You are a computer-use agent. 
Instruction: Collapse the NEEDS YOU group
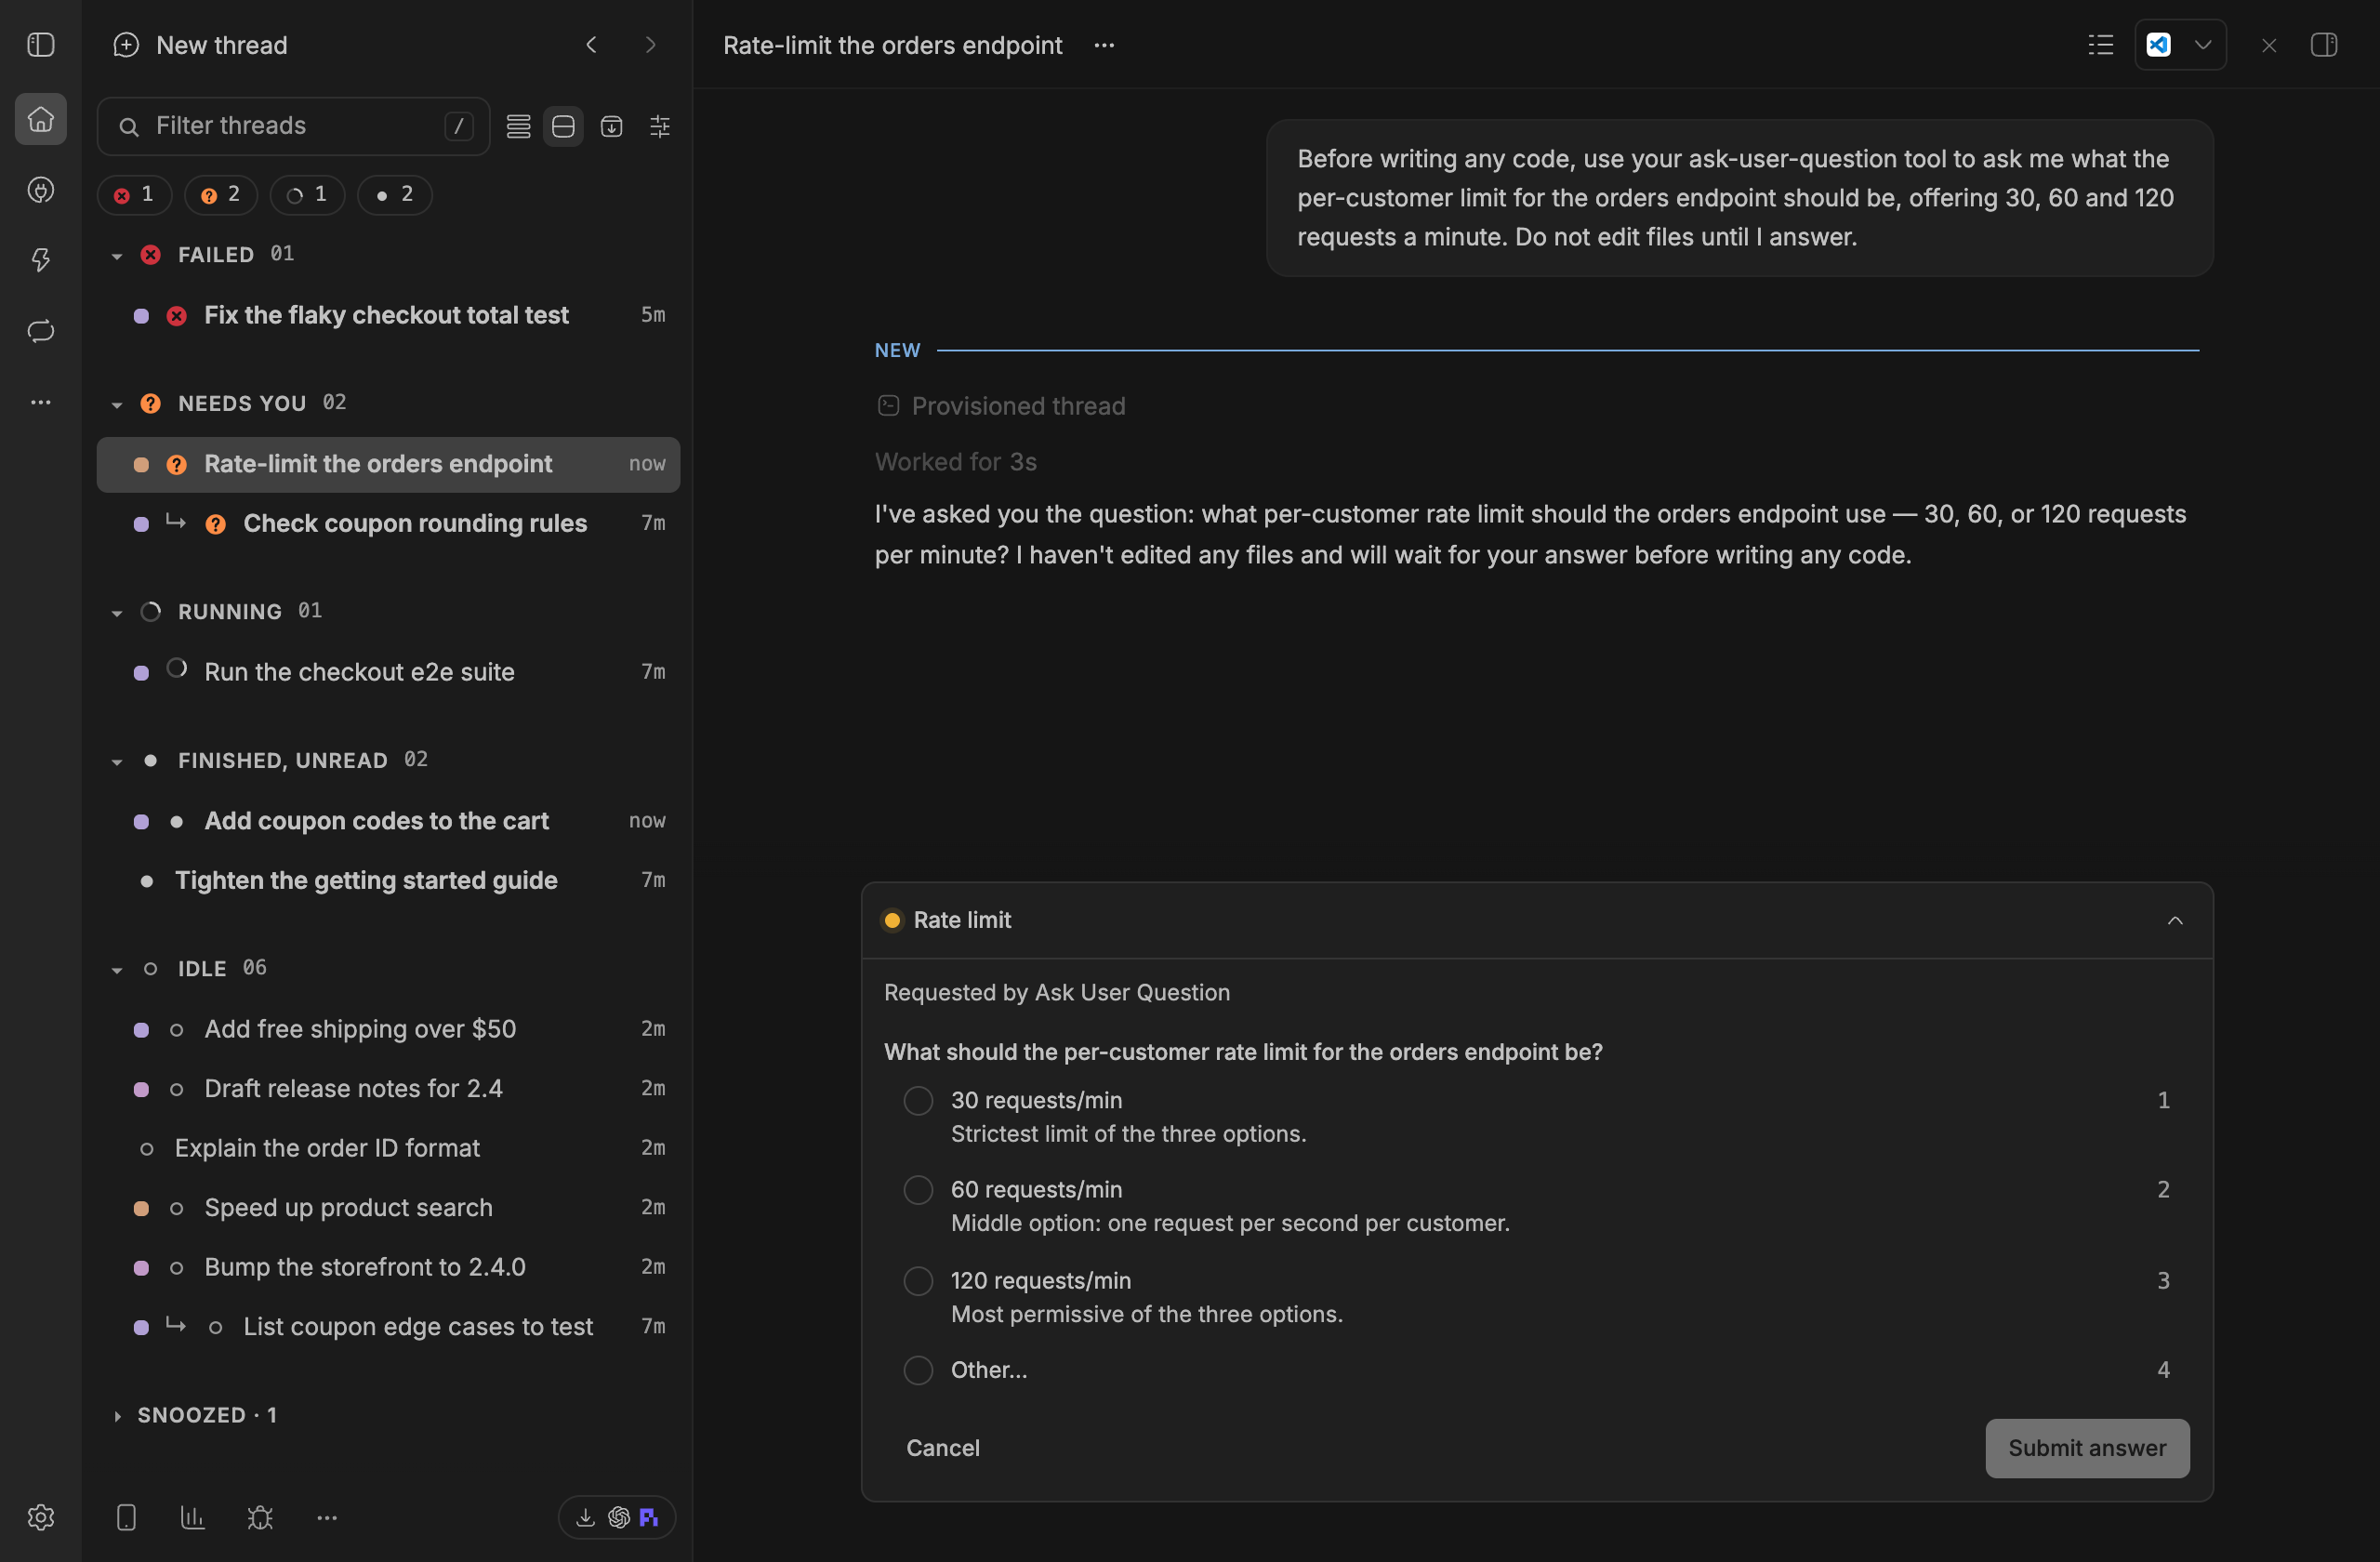[x=117, y=404]
